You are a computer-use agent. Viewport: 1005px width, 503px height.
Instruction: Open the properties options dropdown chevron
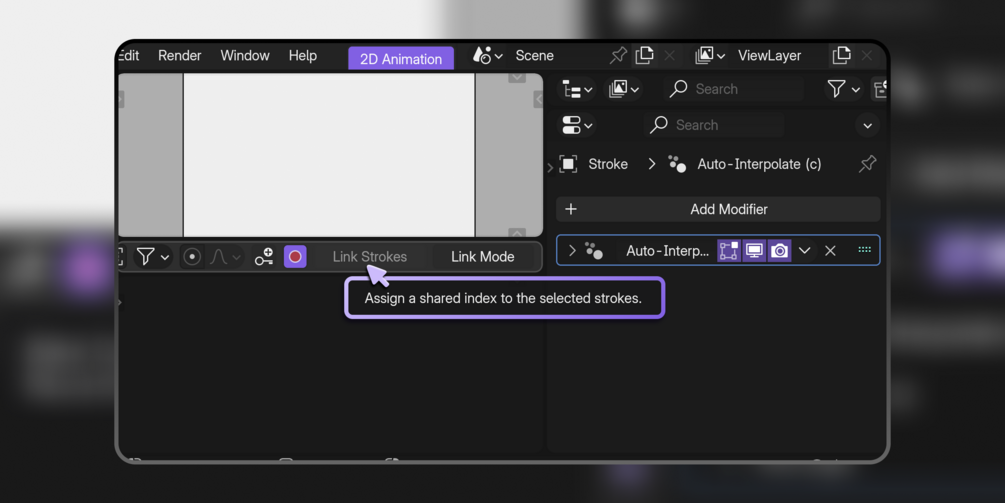[868, 126]
